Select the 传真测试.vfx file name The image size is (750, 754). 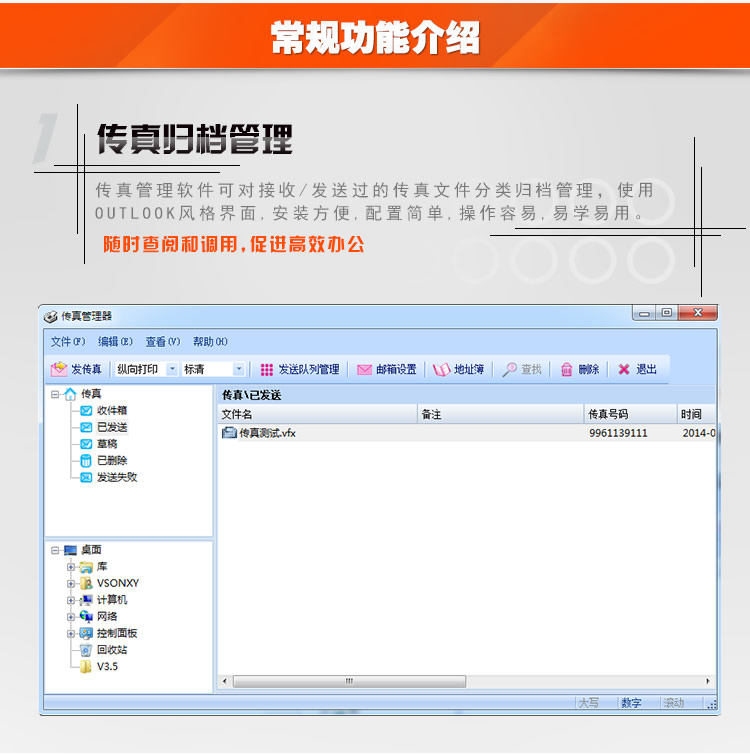[267, 433]
